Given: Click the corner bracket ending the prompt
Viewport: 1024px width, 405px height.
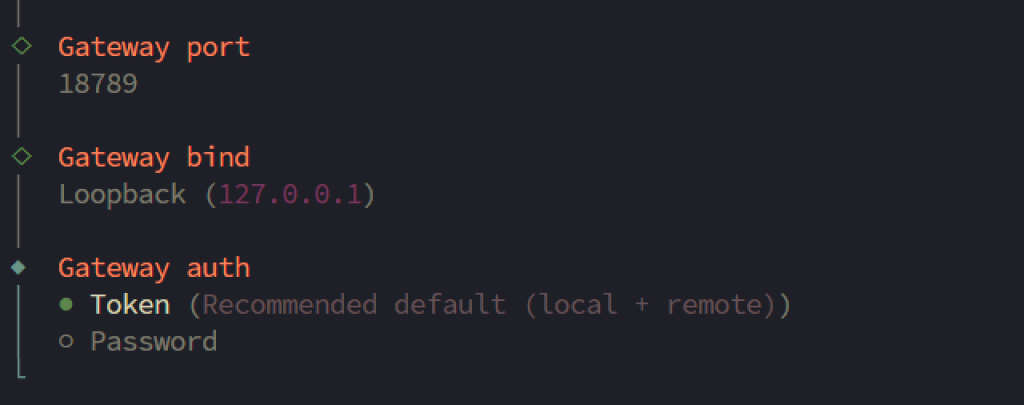Looking at the screenshot, I should point(20,372).
